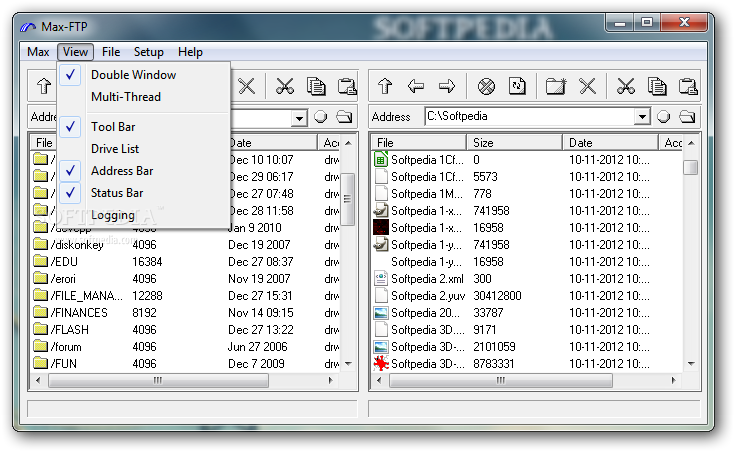Click the red splat icon of Softpedia 3D file
735x452 pixels.
381,363
